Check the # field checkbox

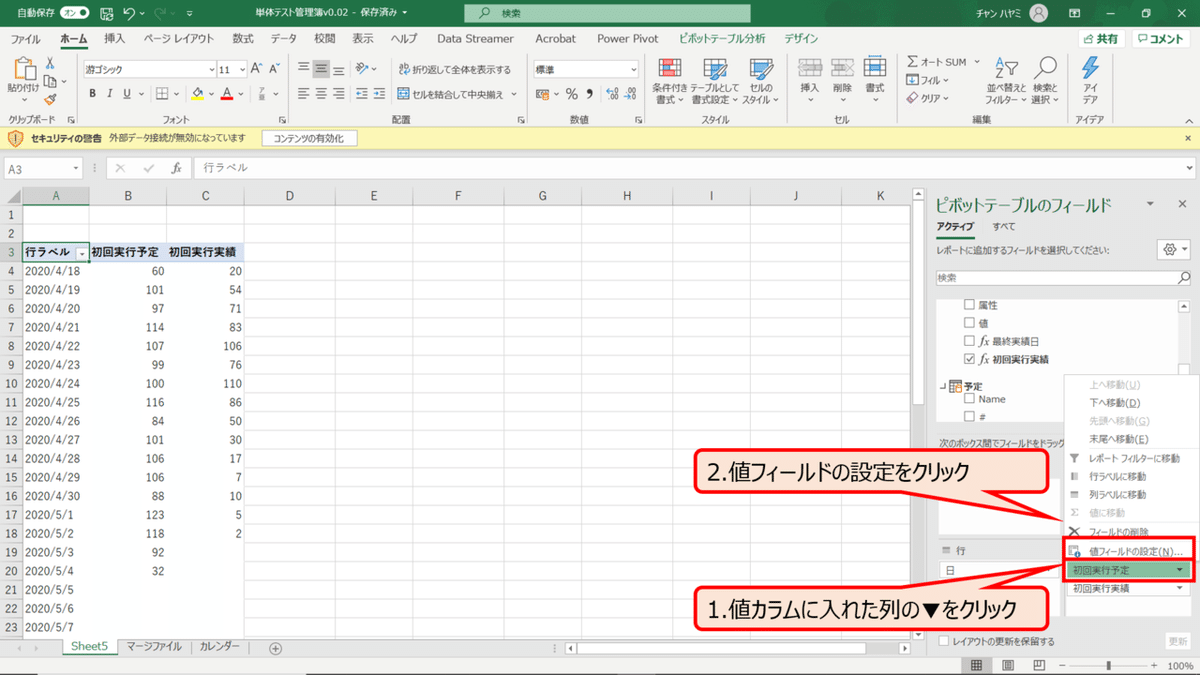tap(968, 416)
